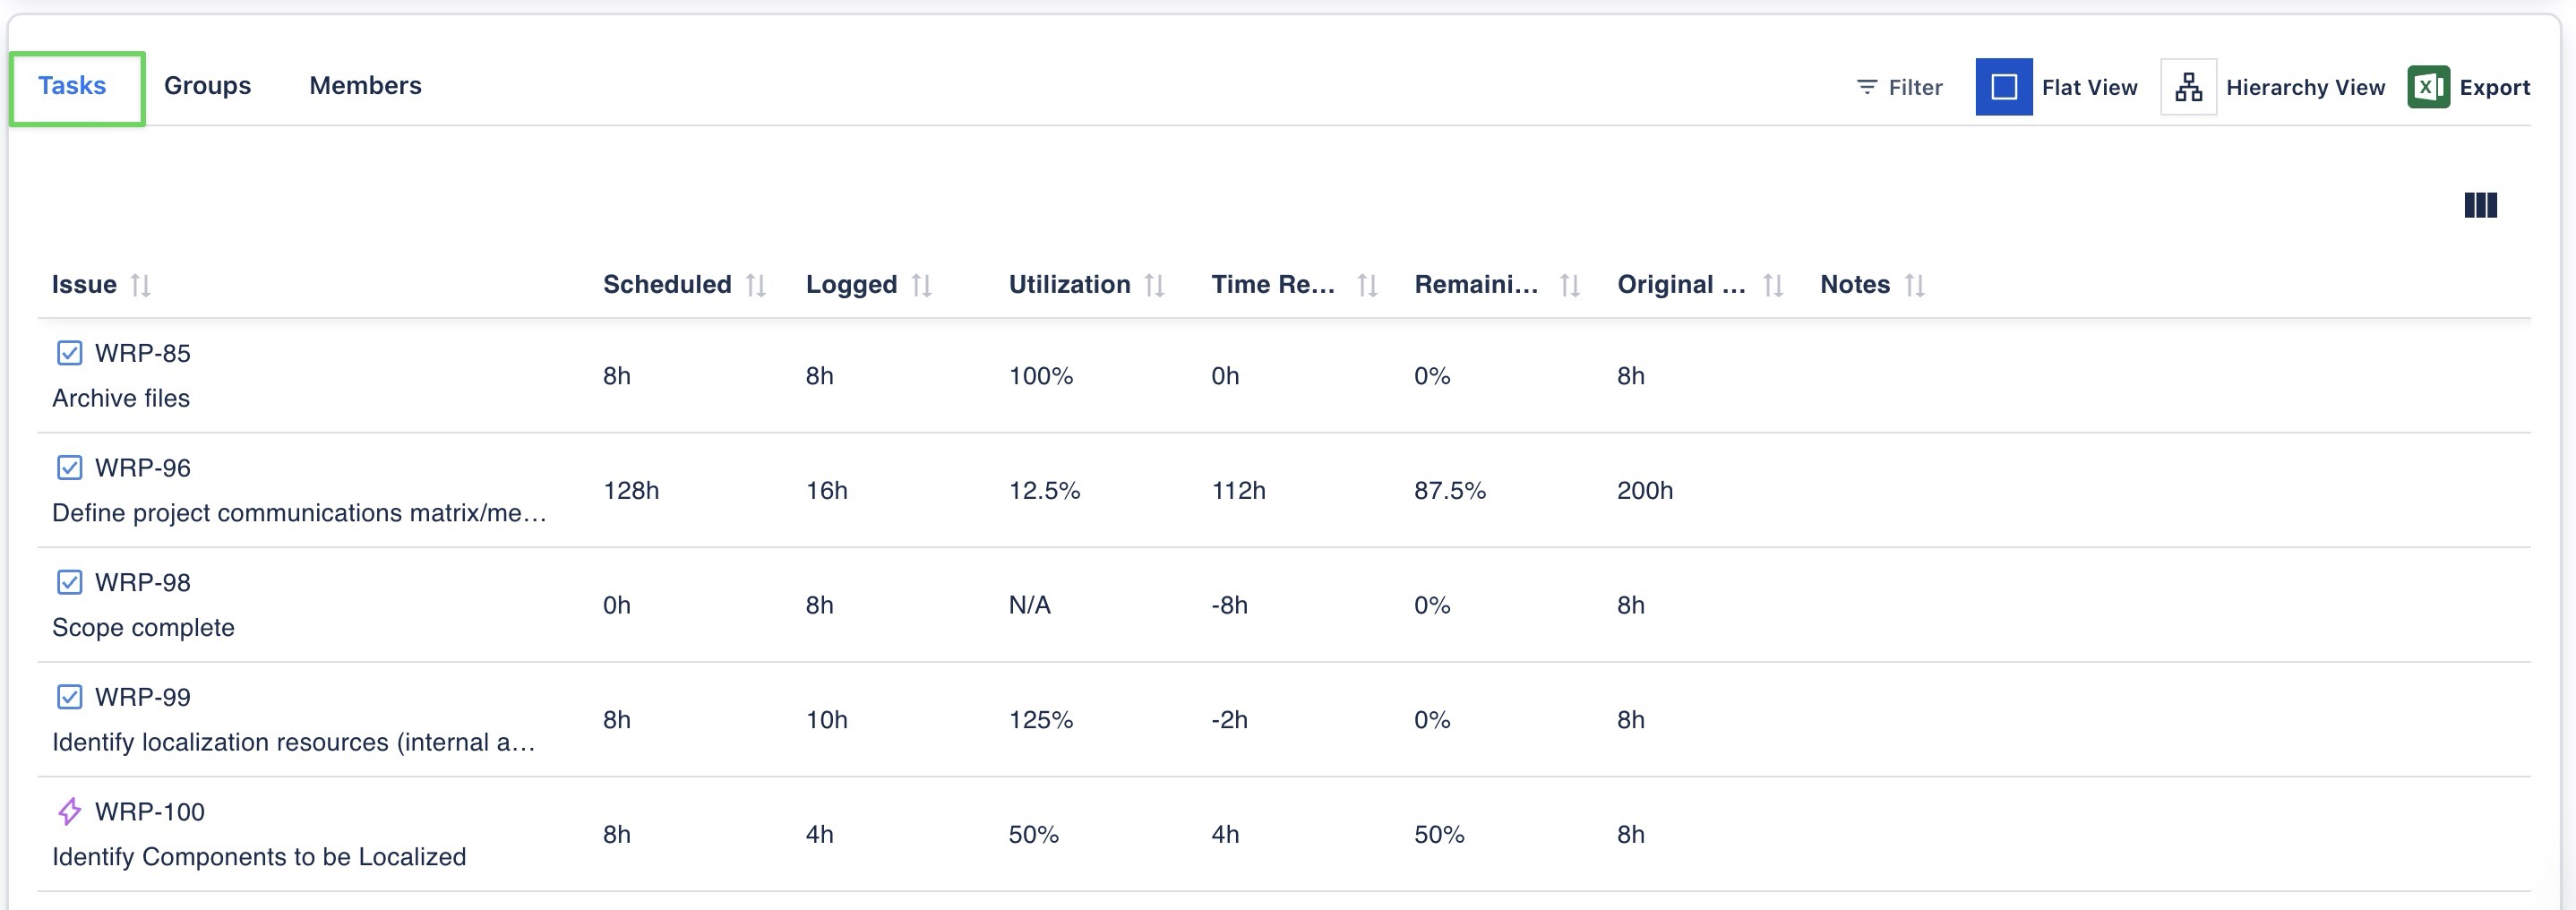The width and height of the screenshot is (2576, 910).
Task: Sort by Scheduled column arrows
Action: 756,286
